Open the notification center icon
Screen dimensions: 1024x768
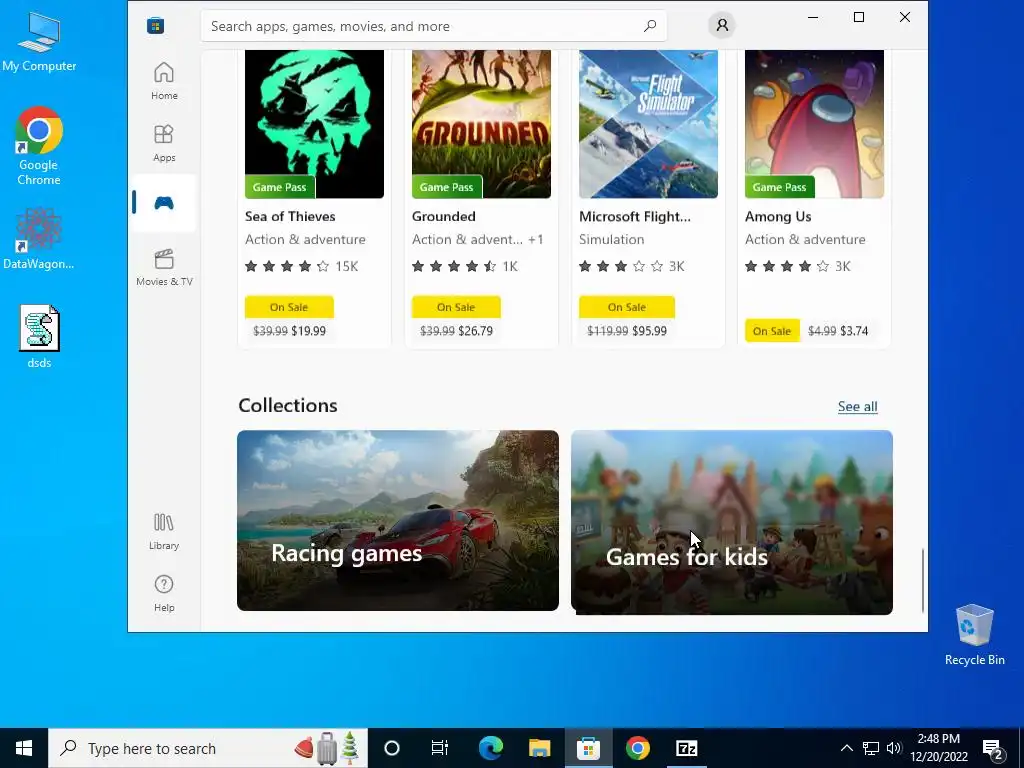point(993,748)
